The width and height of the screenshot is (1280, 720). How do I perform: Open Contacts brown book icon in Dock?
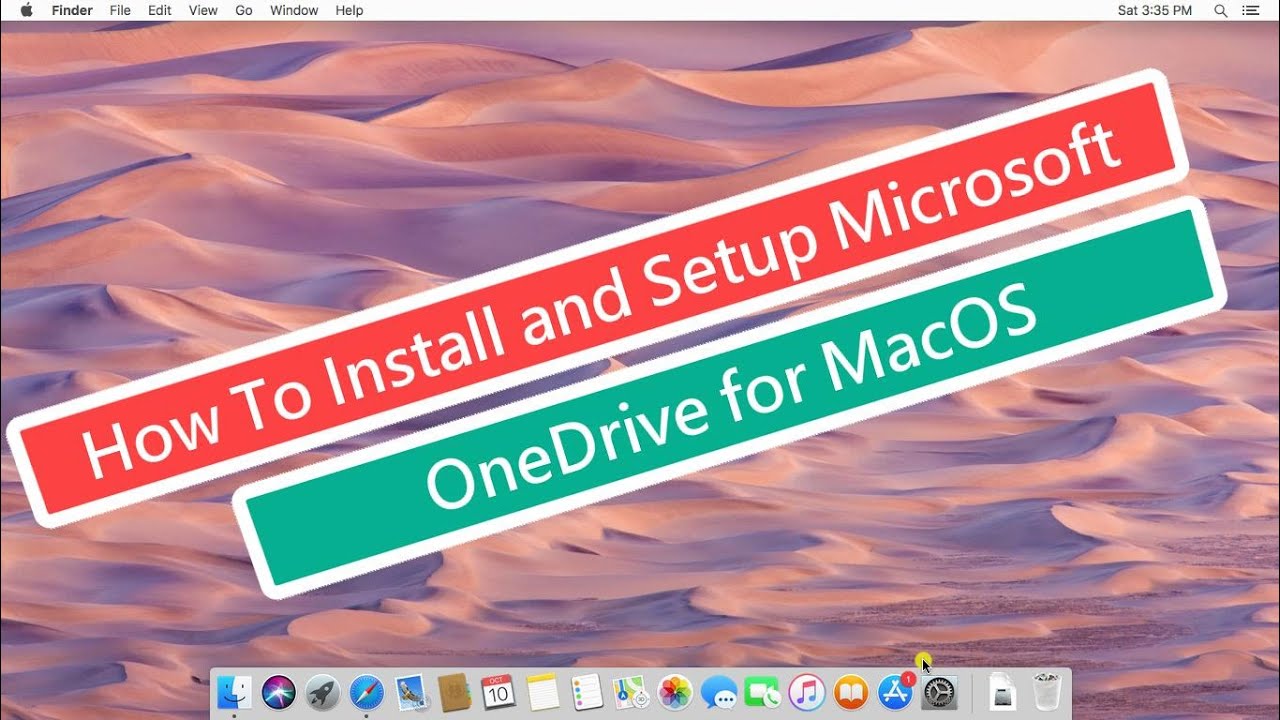pyautogui.click(x=454, y=692)
